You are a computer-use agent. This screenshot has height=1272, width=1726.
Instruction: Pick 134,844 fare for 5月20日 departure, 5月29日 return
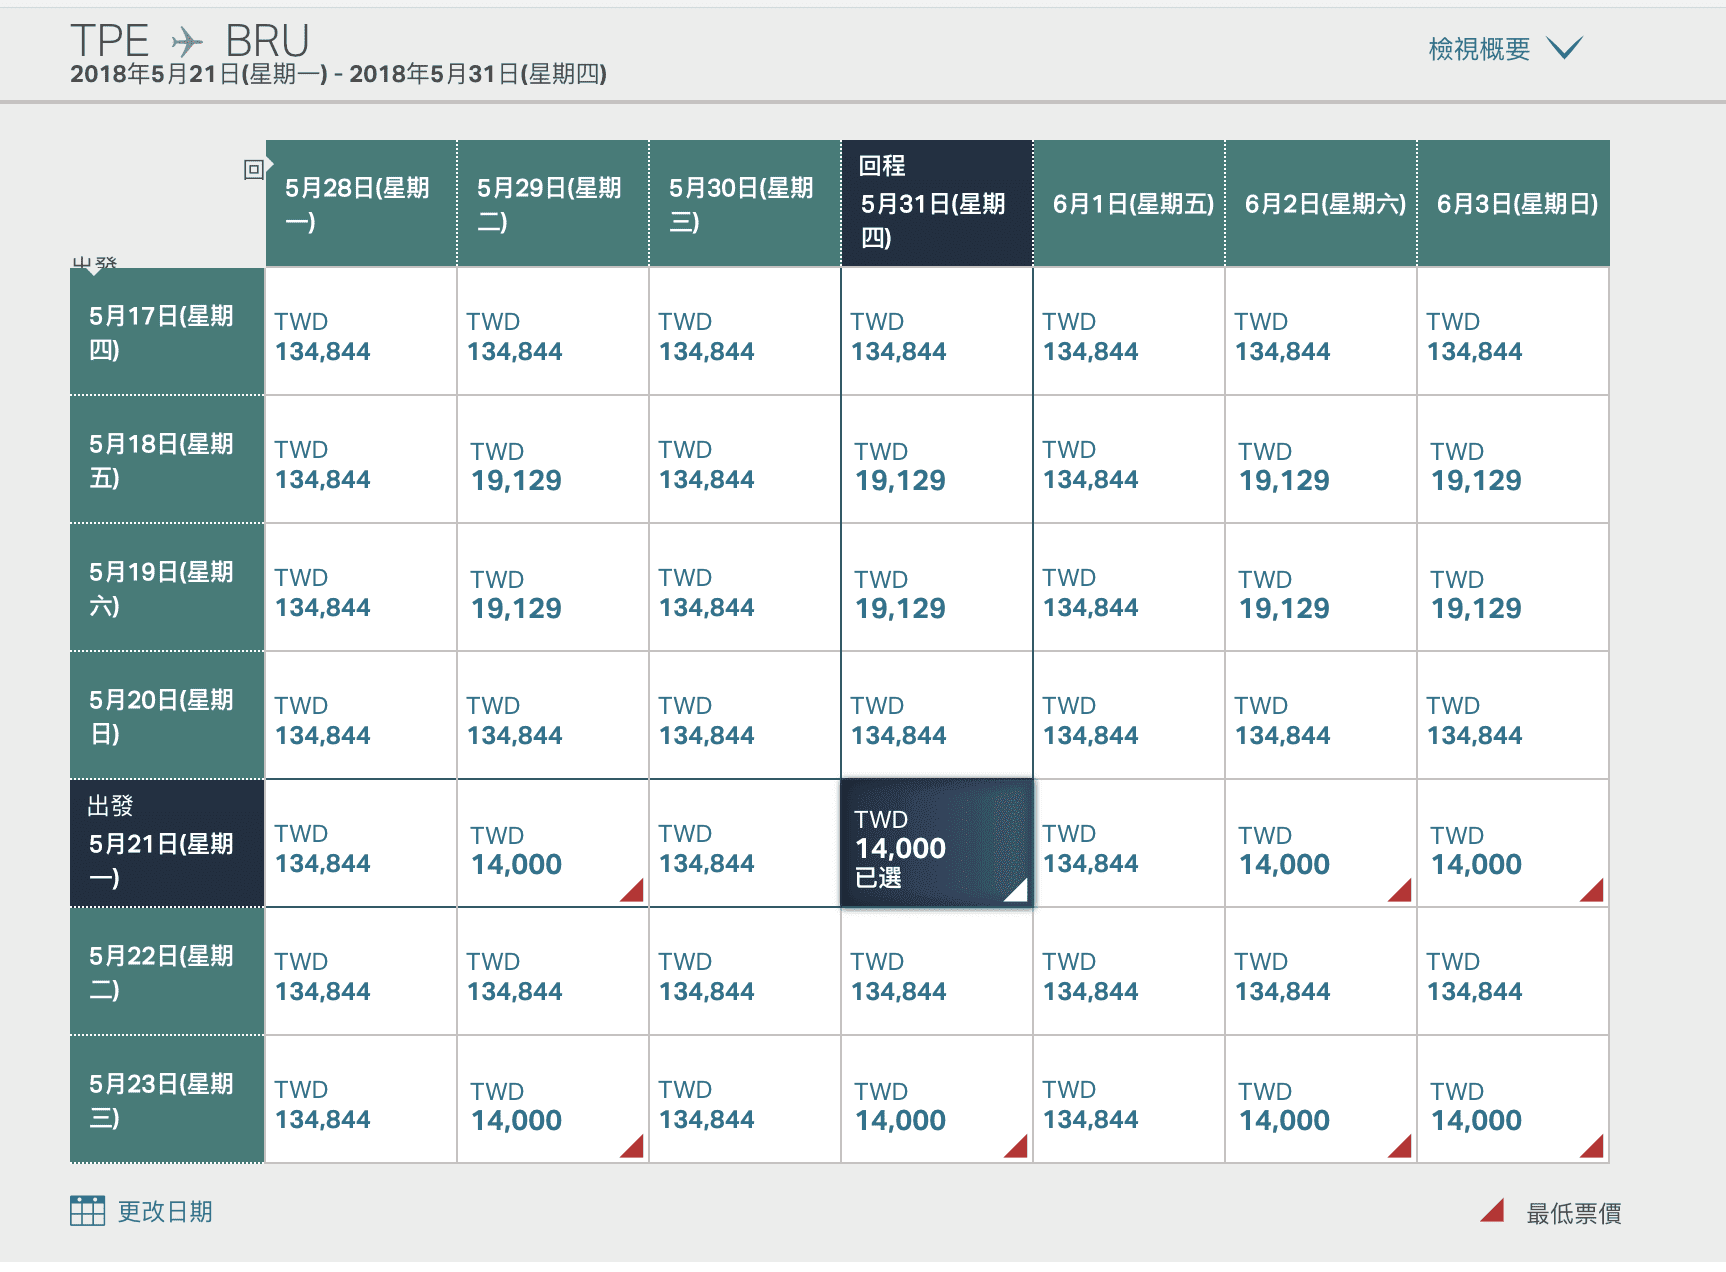point(553,716)
